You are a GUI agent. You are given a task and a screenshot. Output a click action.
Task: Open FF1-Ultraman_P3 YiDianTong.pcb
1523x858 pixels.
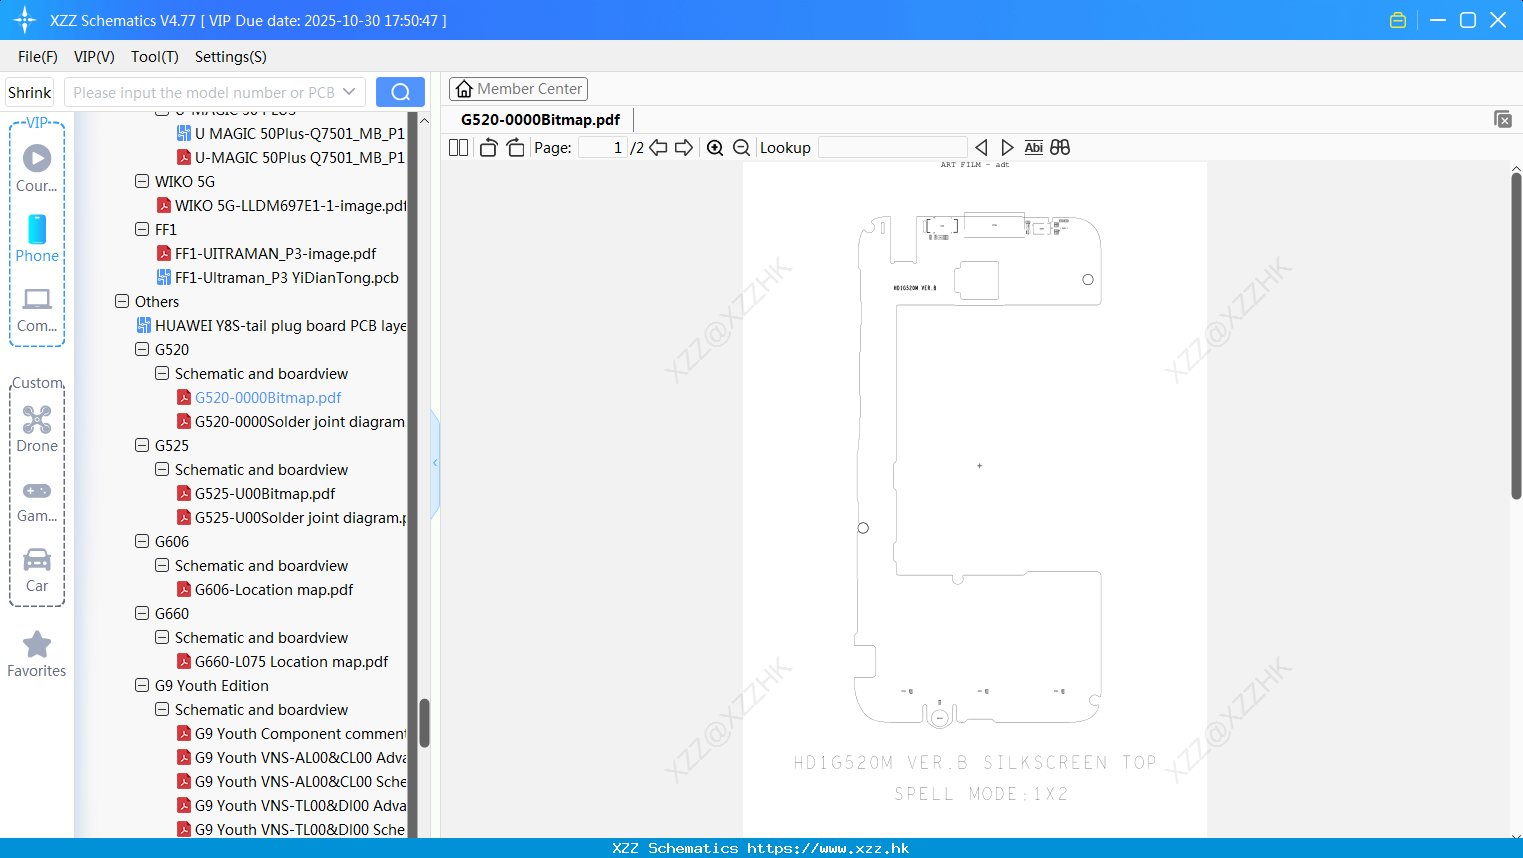coord(277,277)
